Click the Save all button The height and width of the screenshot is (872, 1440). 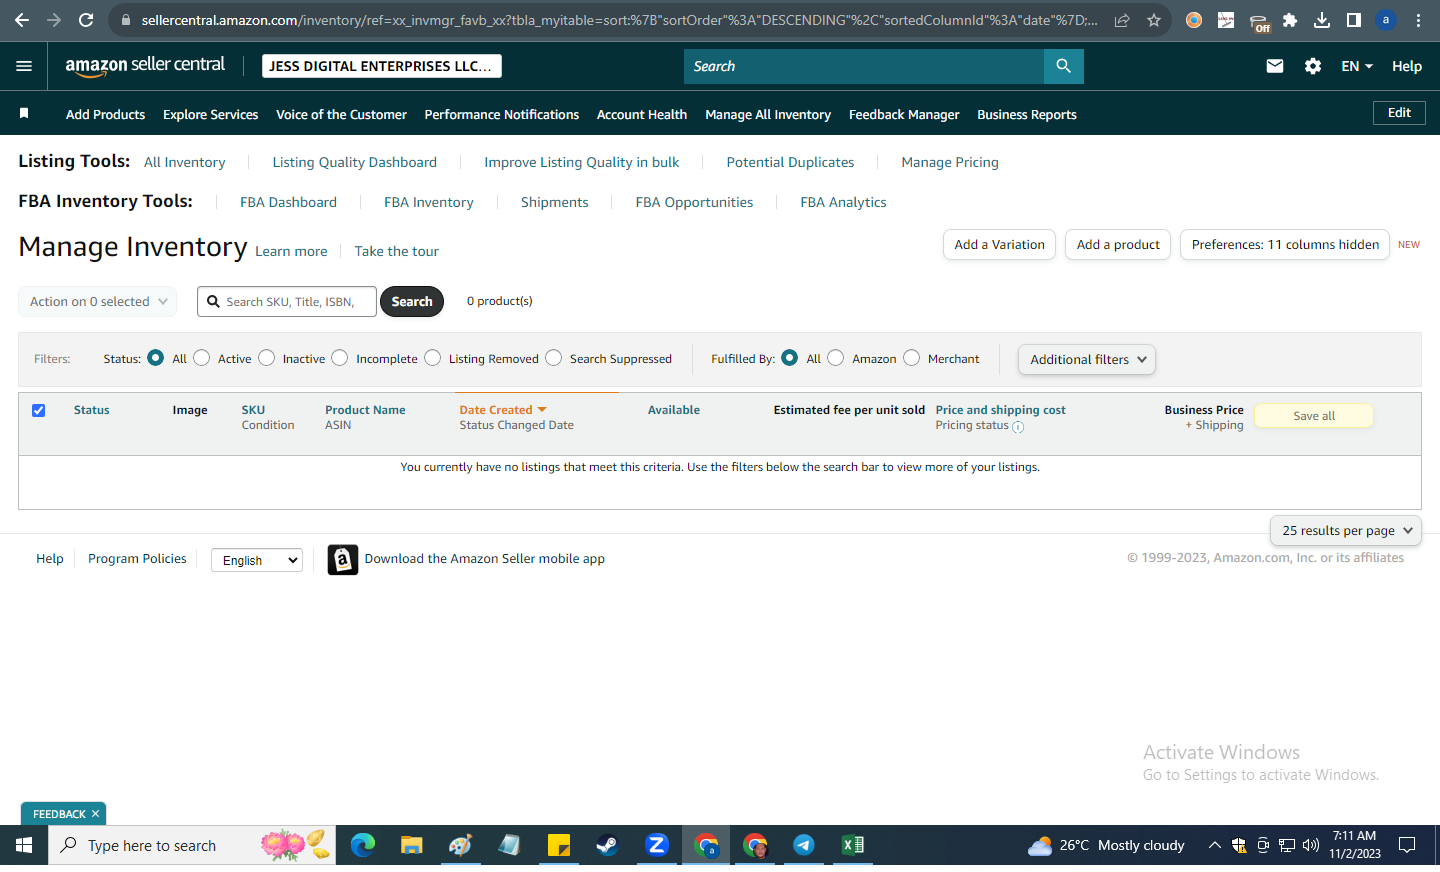pyautogui.click(x=1314, y=416)
